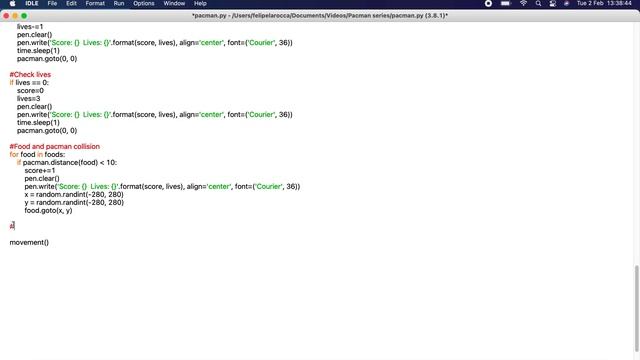This screenshot has height=360, width=640.
Task: Open the Run menu
Action: point(119,3)
